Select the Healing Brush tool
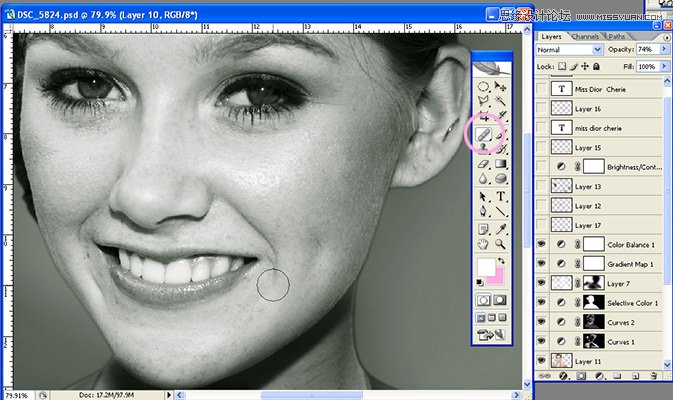The image size is (673, 400). coord(484,135)
